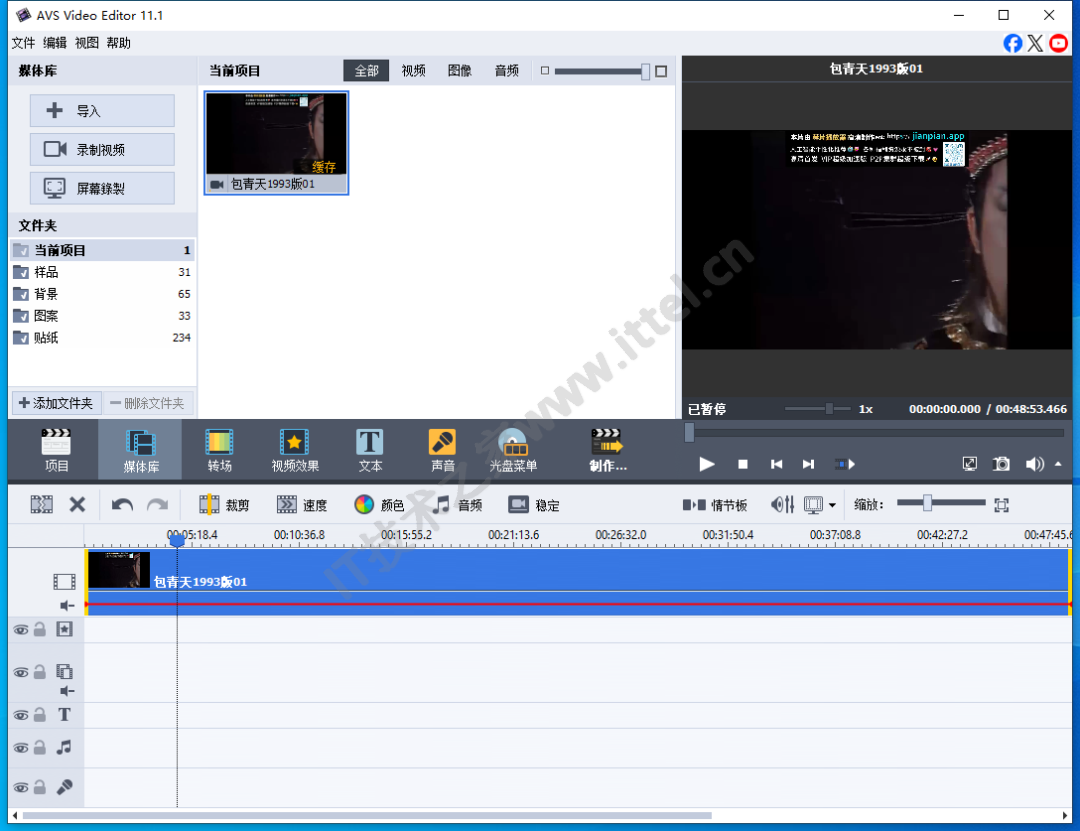This screenshot has height=831, width=1080.
Task: Open the Facebook link icon
Action: [1012, 43]
